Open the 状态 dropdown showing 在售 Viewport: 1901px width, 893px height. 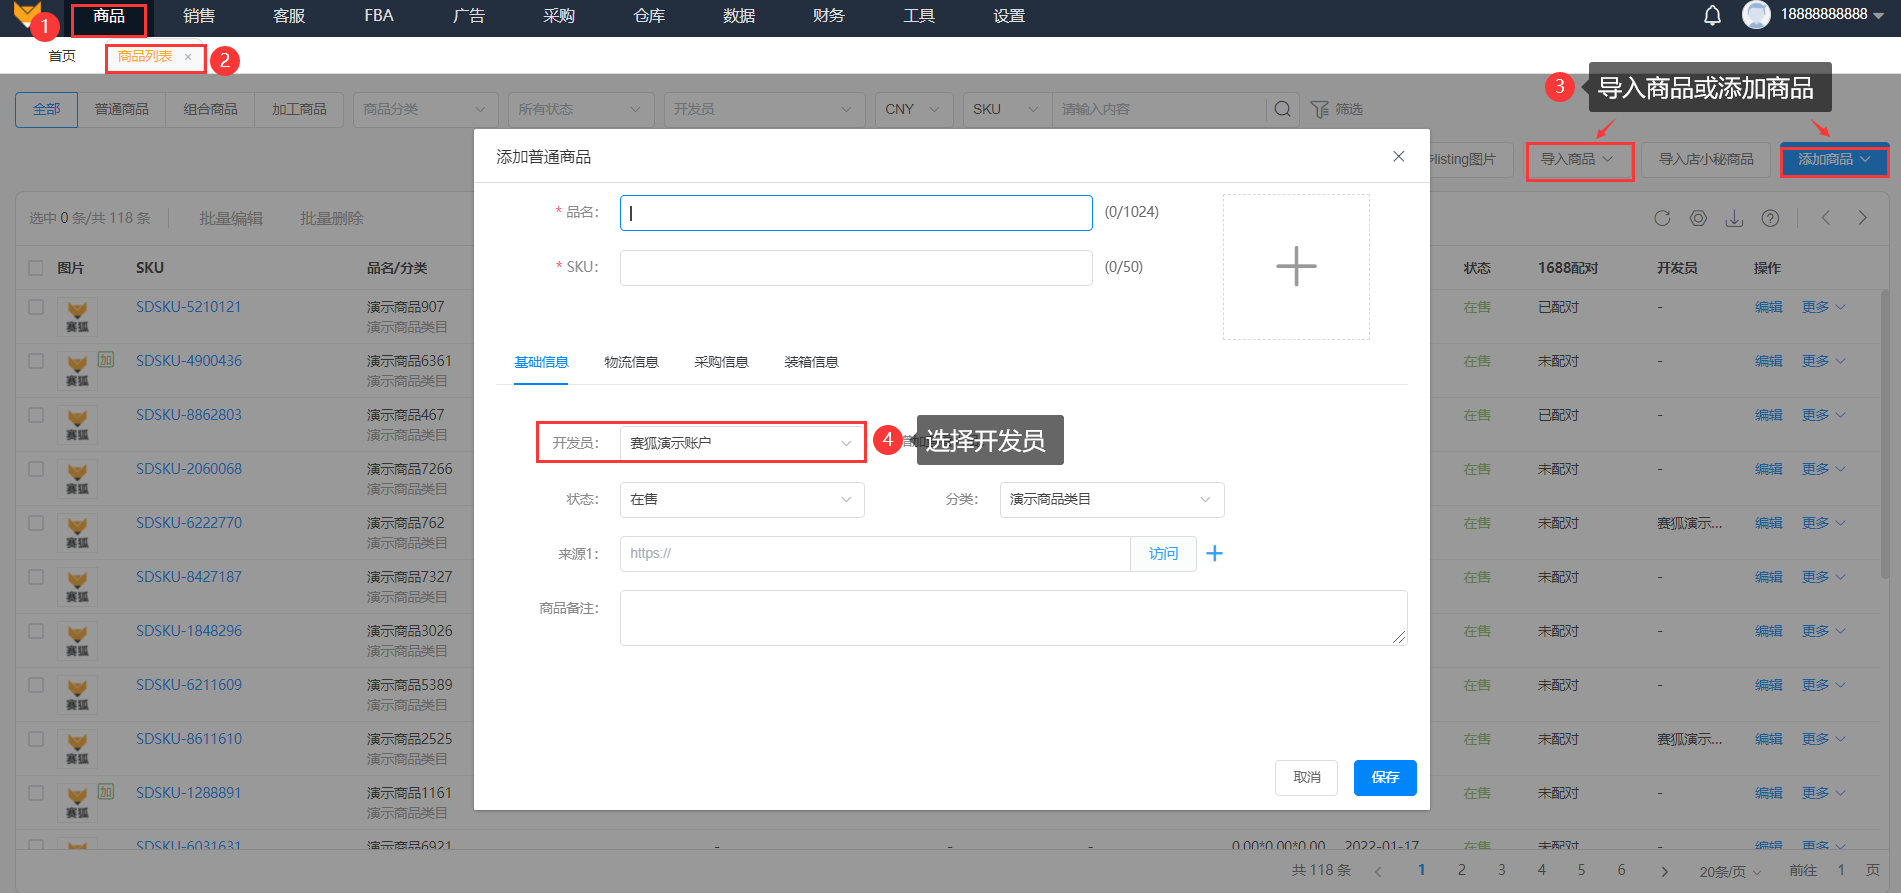click(x=741, y=499)
